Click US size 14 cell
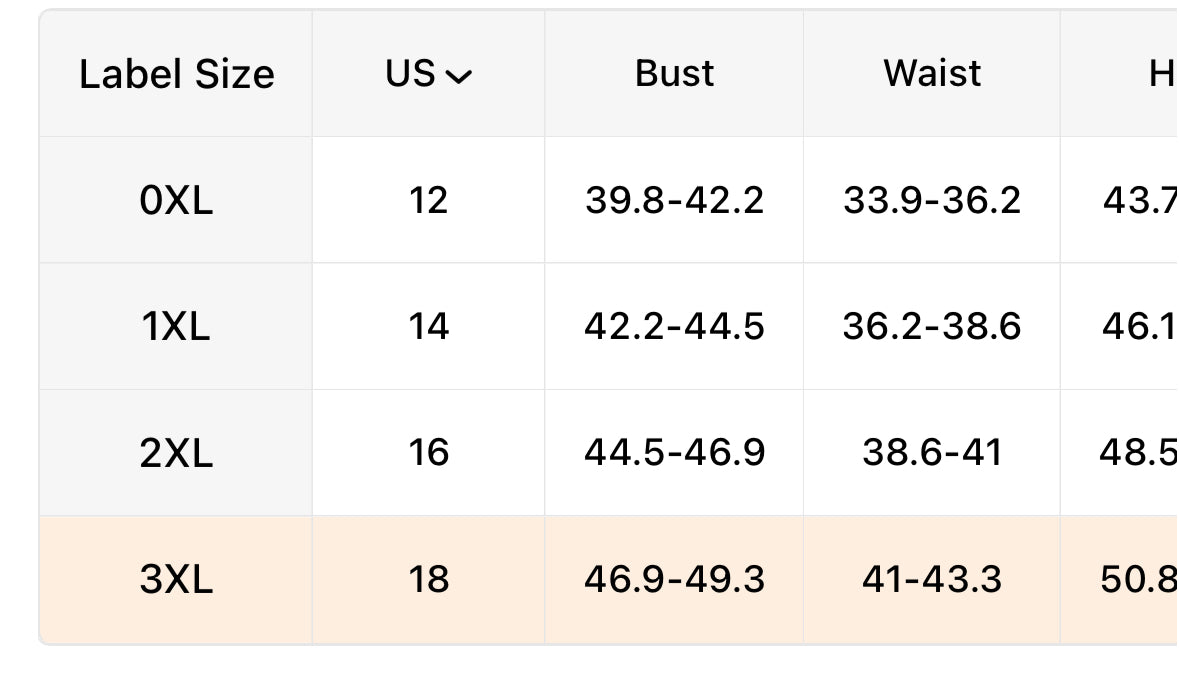This screenshot has width=1179, height=674. [x=429, y=327]
